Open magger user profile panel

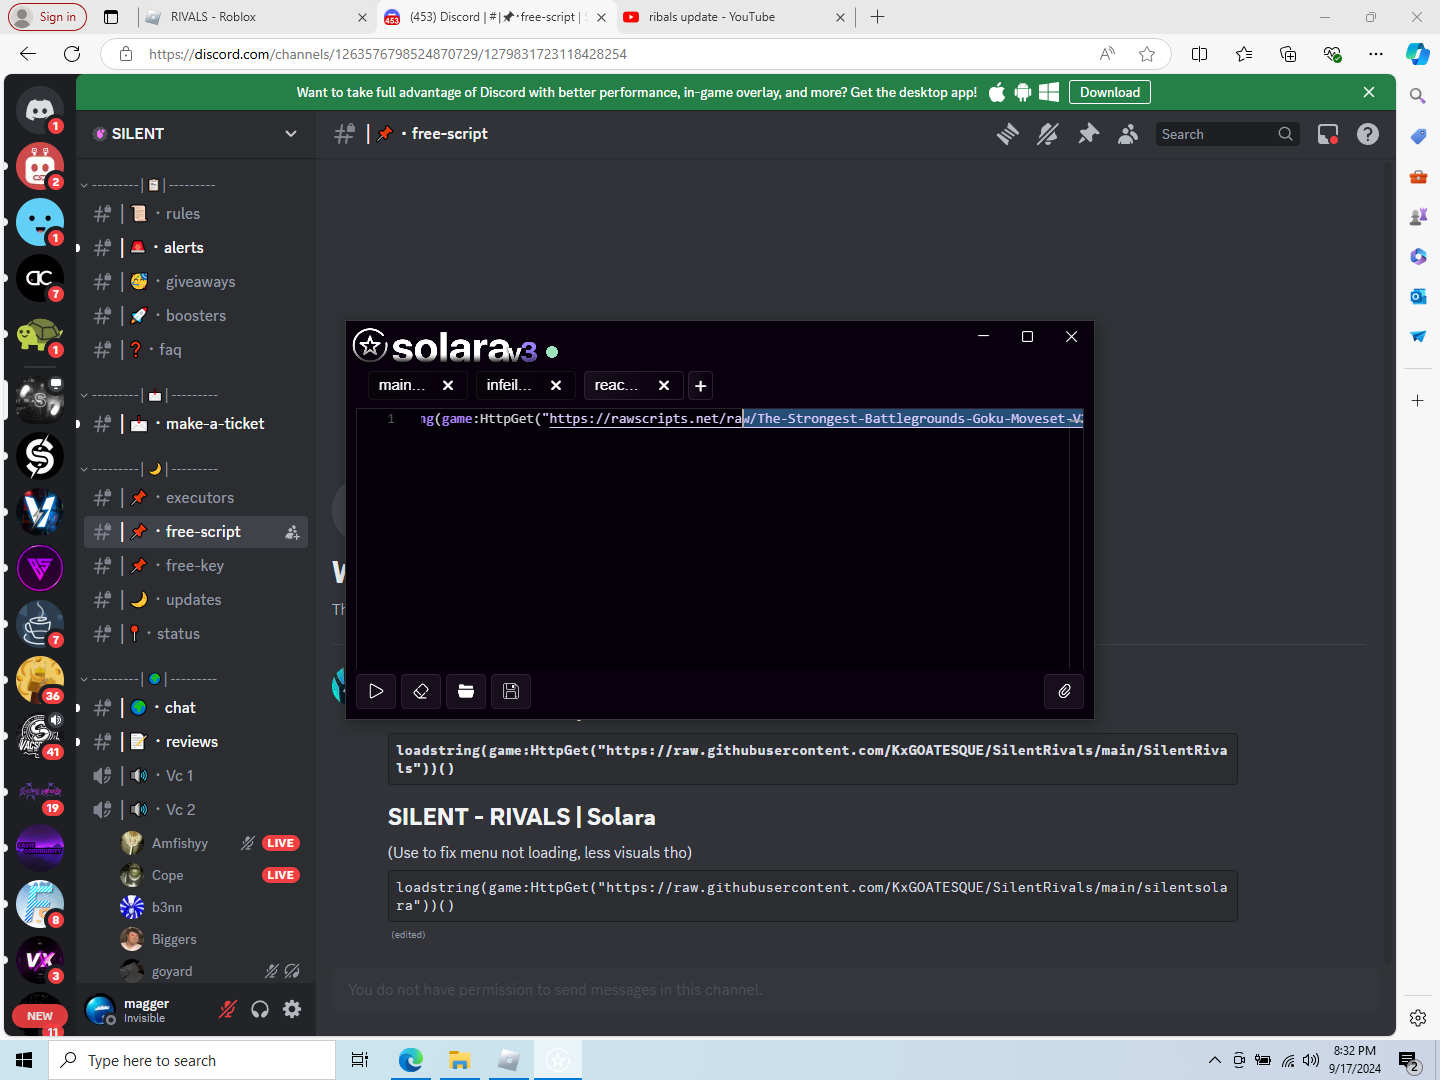tap(146, 1010)
